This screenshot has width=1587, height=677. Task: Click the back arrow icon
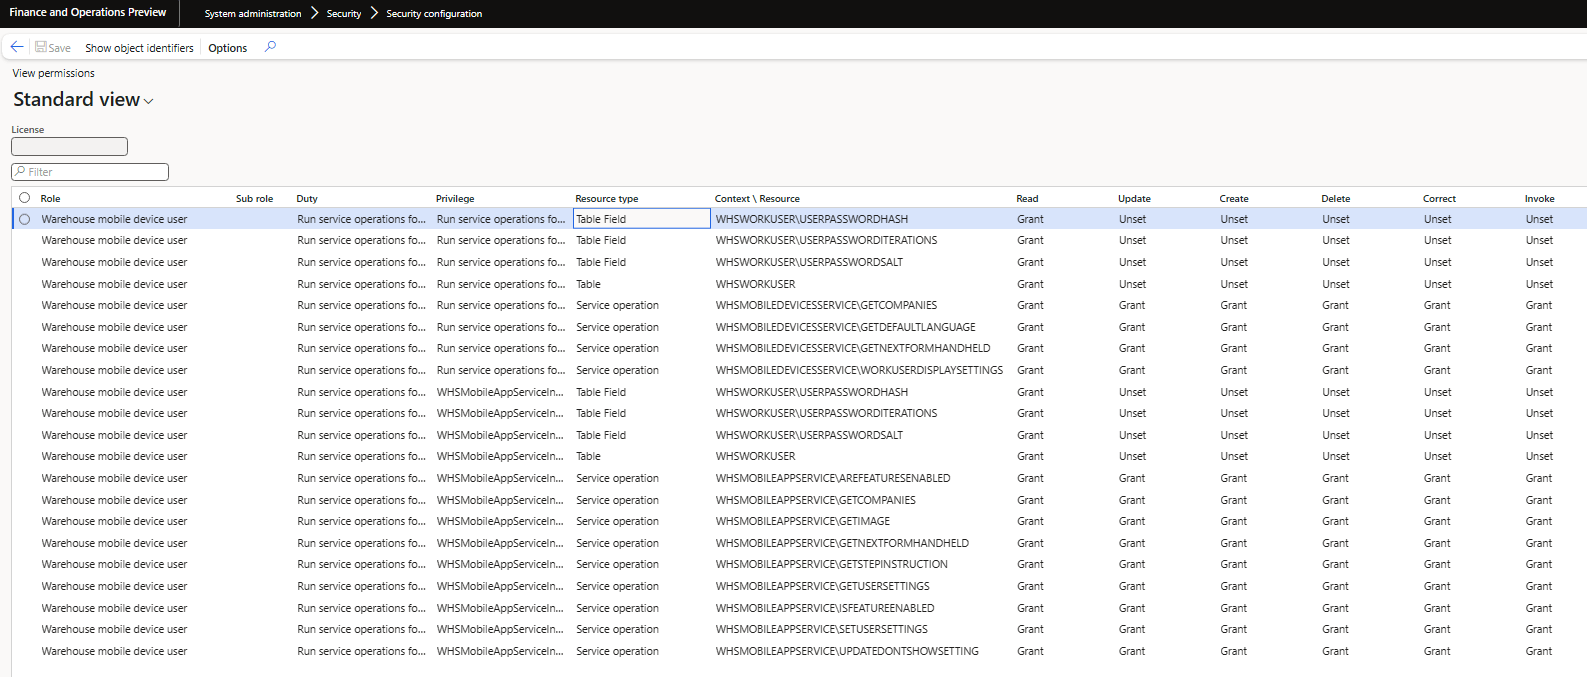[x=17, y=47]
